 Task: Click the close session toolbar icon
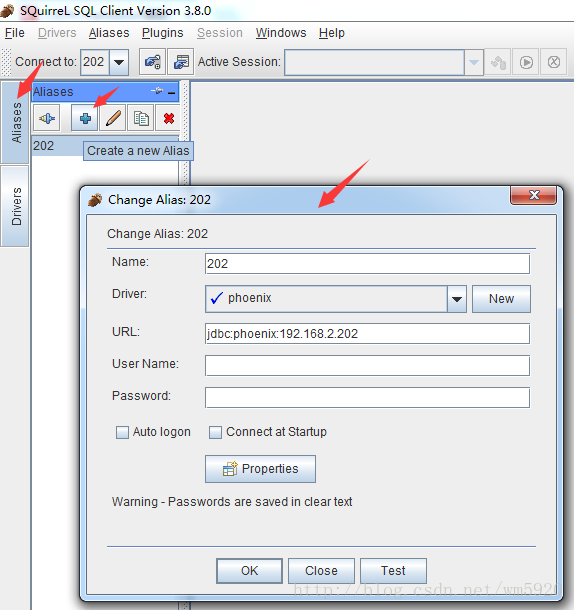(554, 62)
